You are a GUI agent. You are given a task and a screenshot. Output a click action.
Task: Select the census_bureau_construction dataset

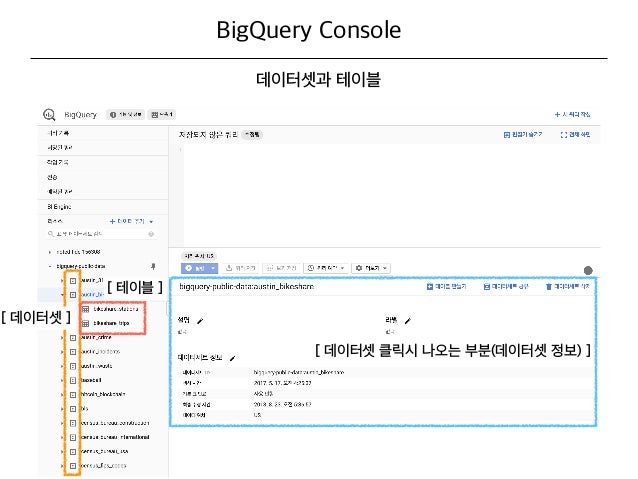[115, 423]
